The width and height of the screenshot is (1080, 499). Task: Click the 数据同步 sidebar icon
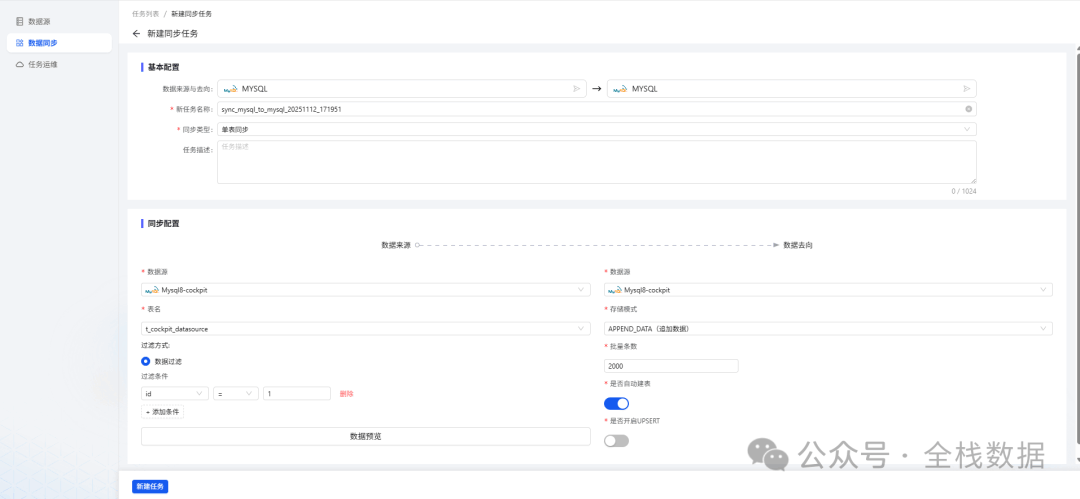pos(20,43)
